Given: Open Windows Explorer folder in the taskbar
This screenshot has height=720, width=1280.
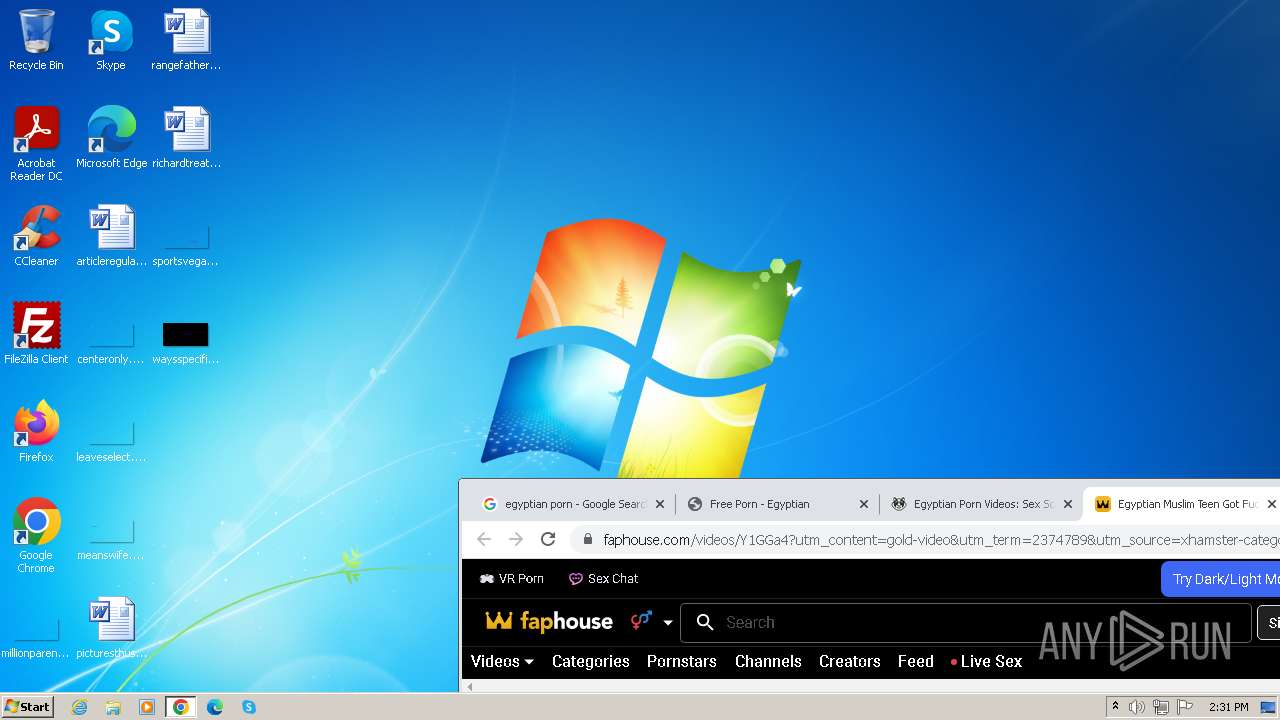Looking at the screenshot, I should pos(113,707).
